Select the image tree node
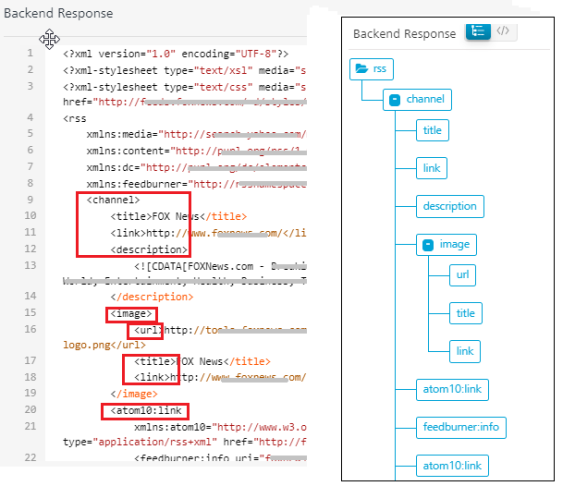This screenshot has width=575, height=486. [446, 245]
